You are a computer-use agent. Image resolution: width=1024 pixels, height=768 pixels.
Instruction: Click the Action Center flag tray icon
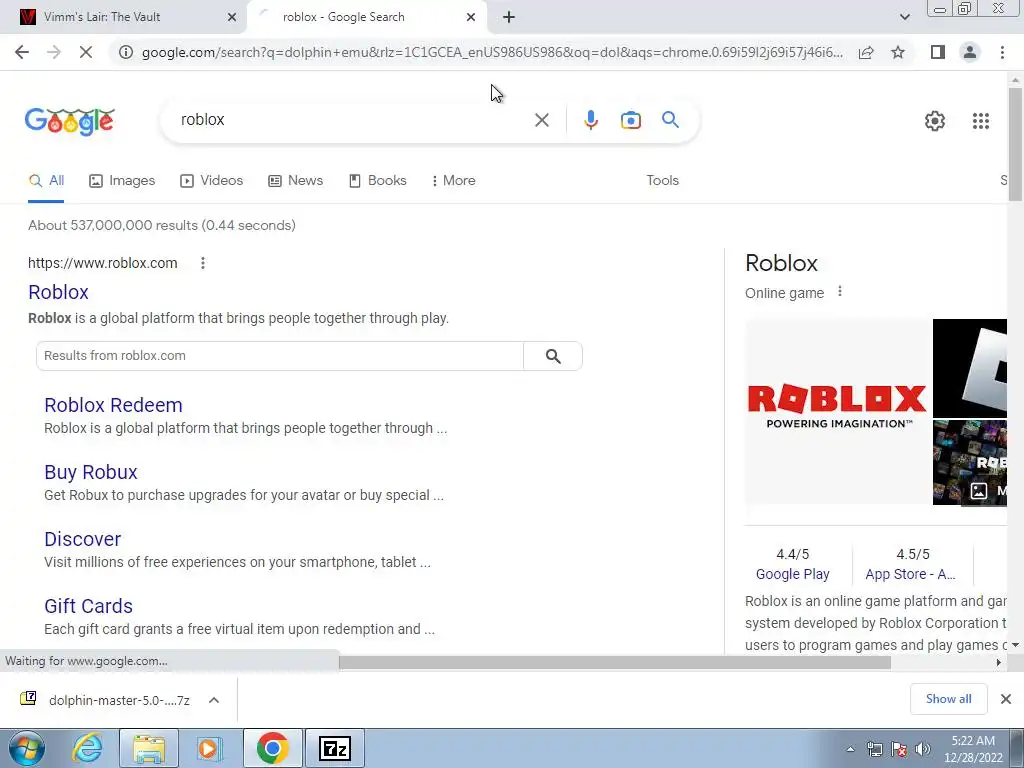coord(899,749)
